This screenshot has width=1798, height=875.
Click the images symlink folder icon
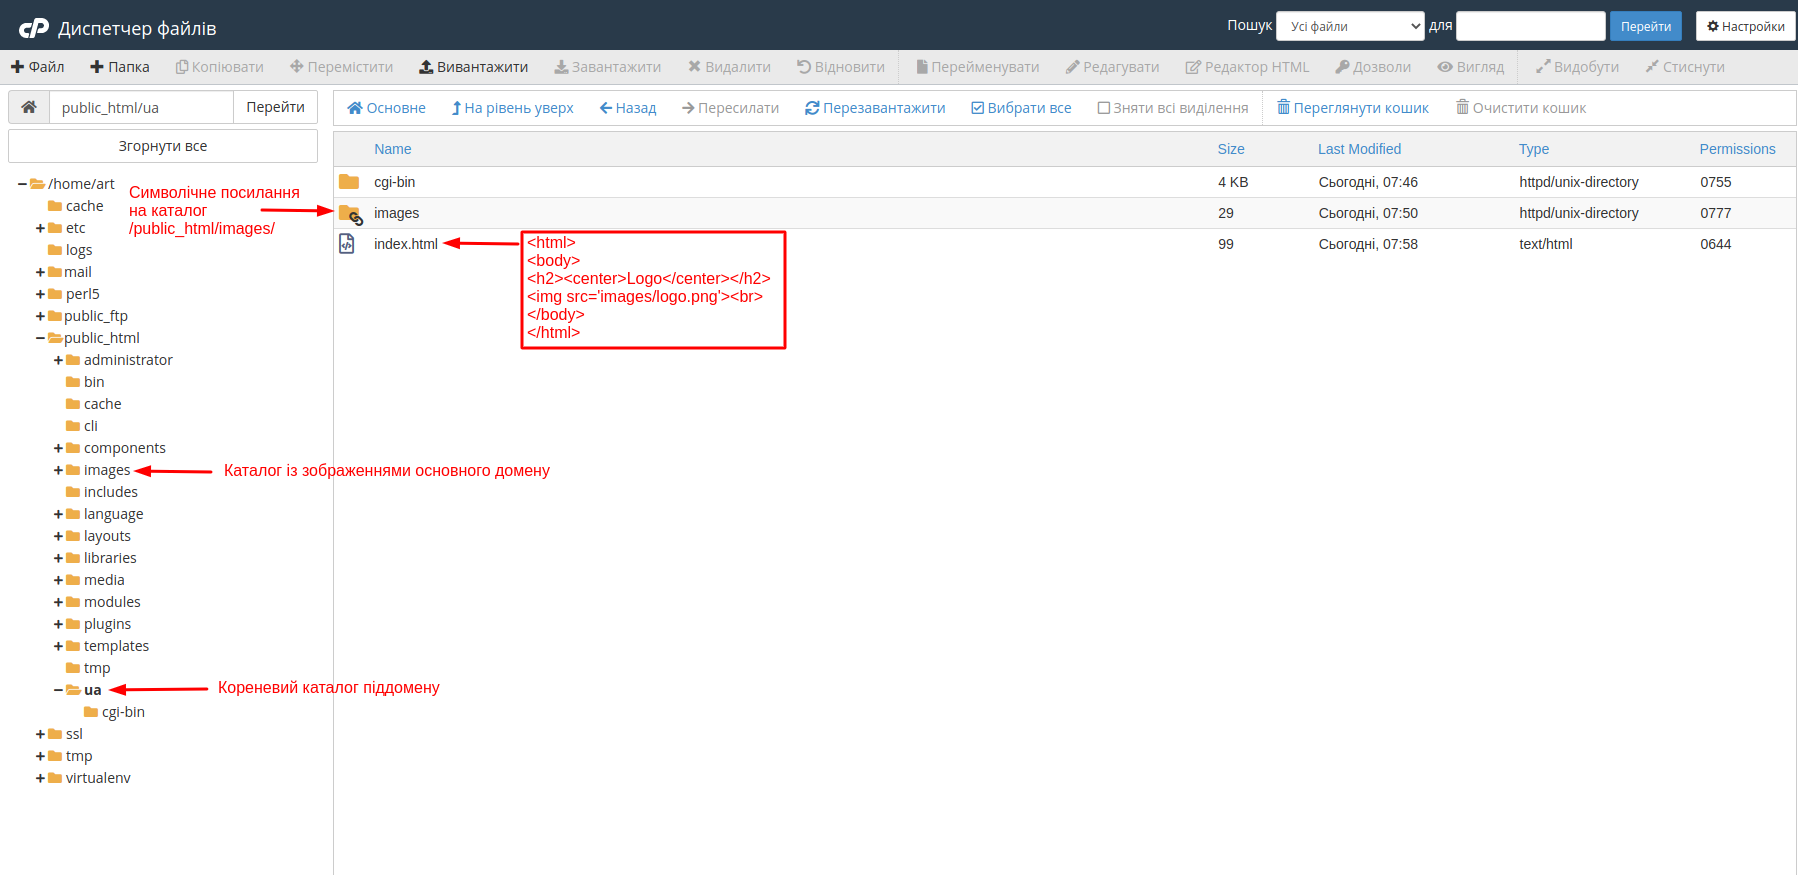click(350, 213)
